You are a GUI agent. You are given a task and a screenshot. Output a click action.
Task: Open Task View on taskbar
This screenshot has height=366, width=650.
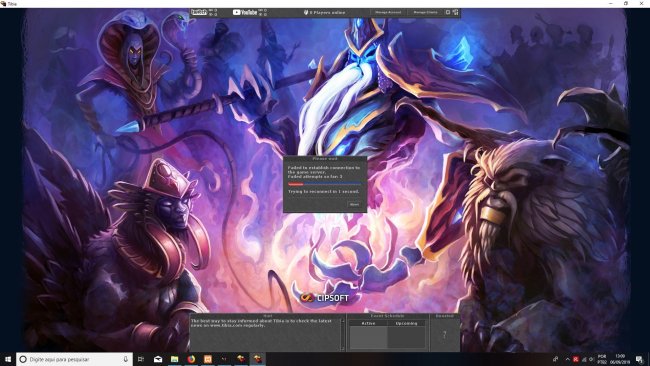(141, 359)
